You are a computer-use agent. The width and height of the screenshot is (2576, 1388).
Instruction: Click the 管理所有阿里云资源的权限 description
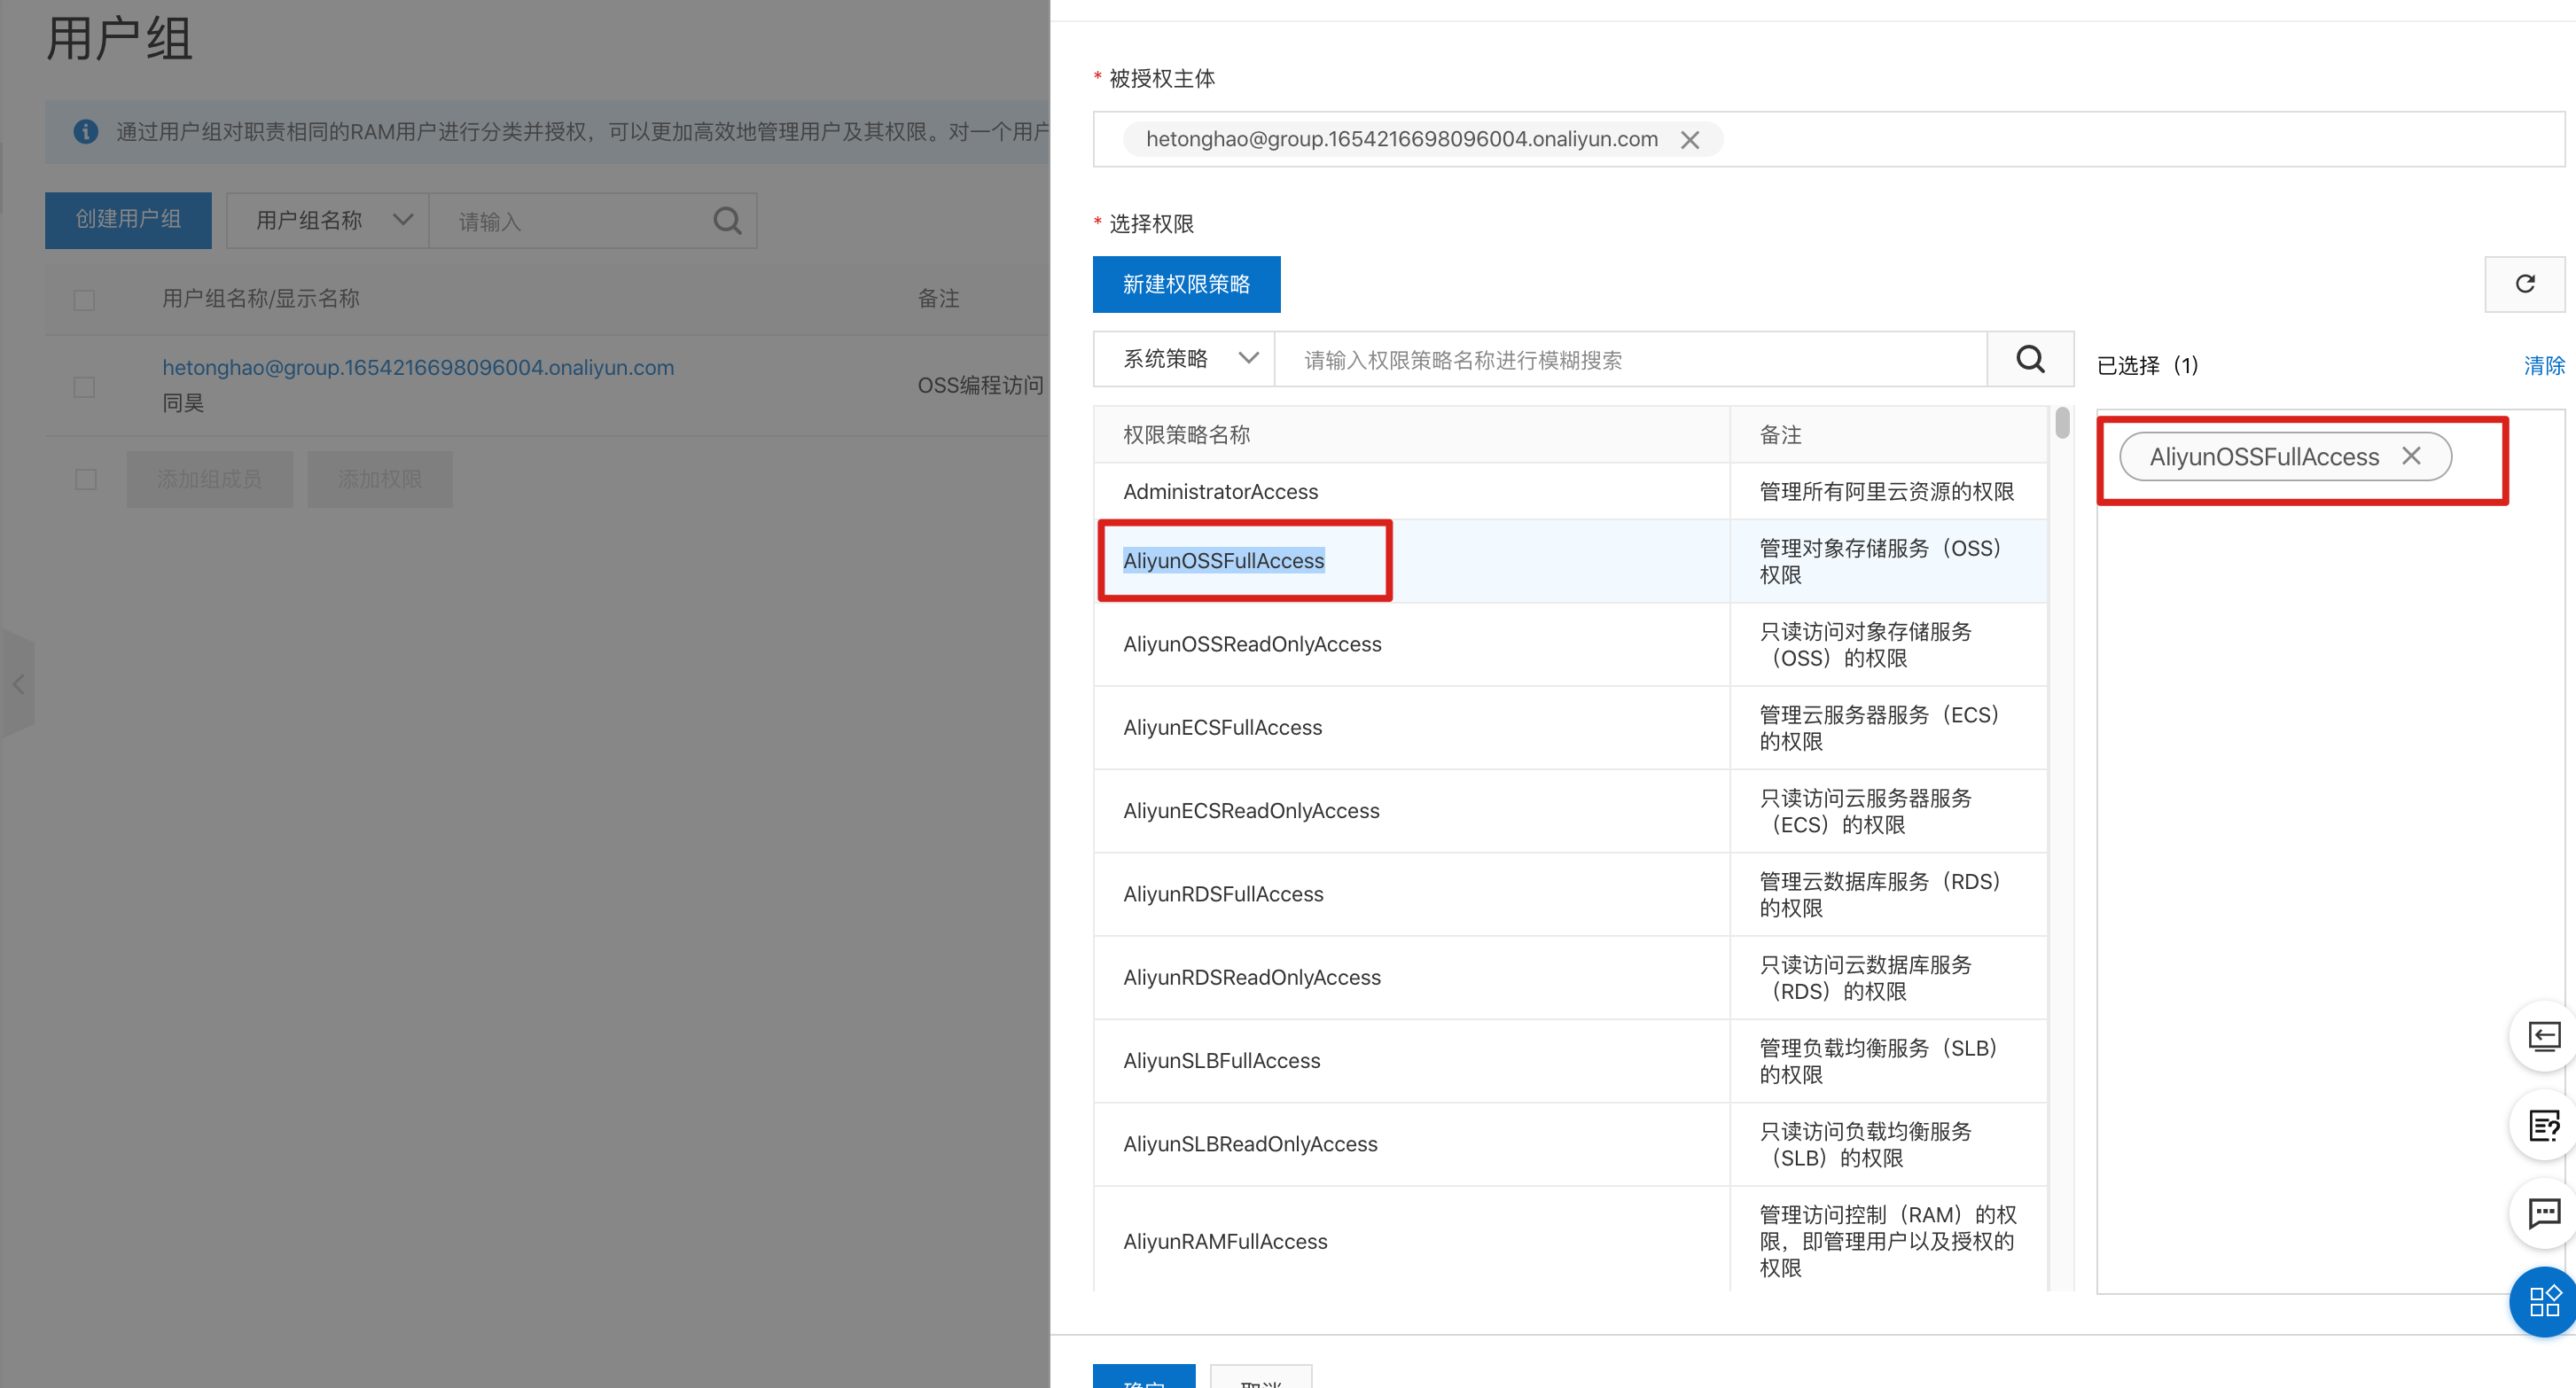[1886, 491]
